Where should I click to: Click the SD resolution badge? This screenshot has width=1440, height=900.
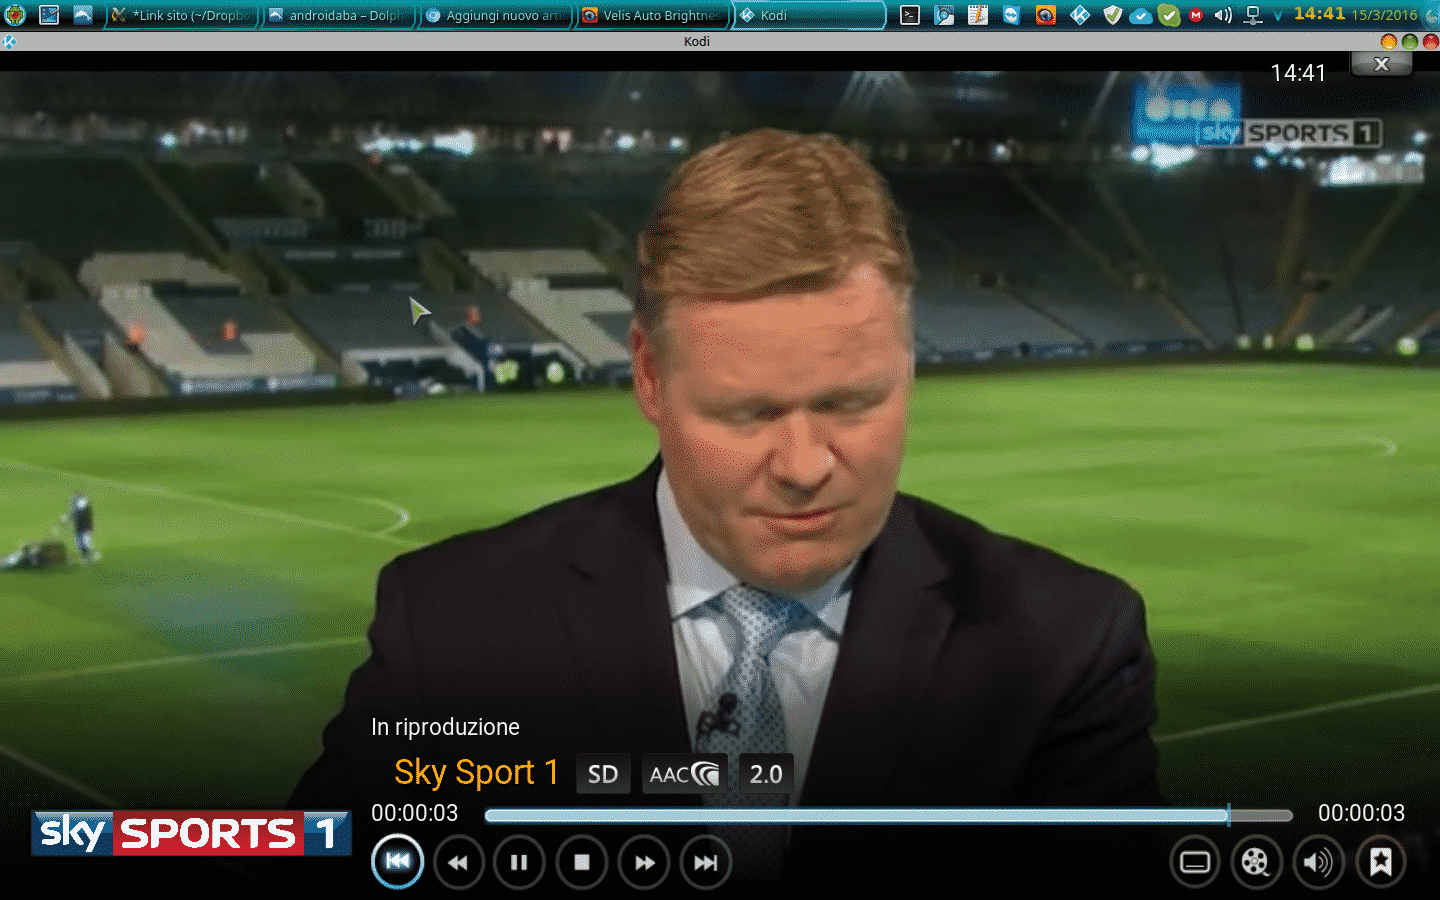[x=603, y=774]
